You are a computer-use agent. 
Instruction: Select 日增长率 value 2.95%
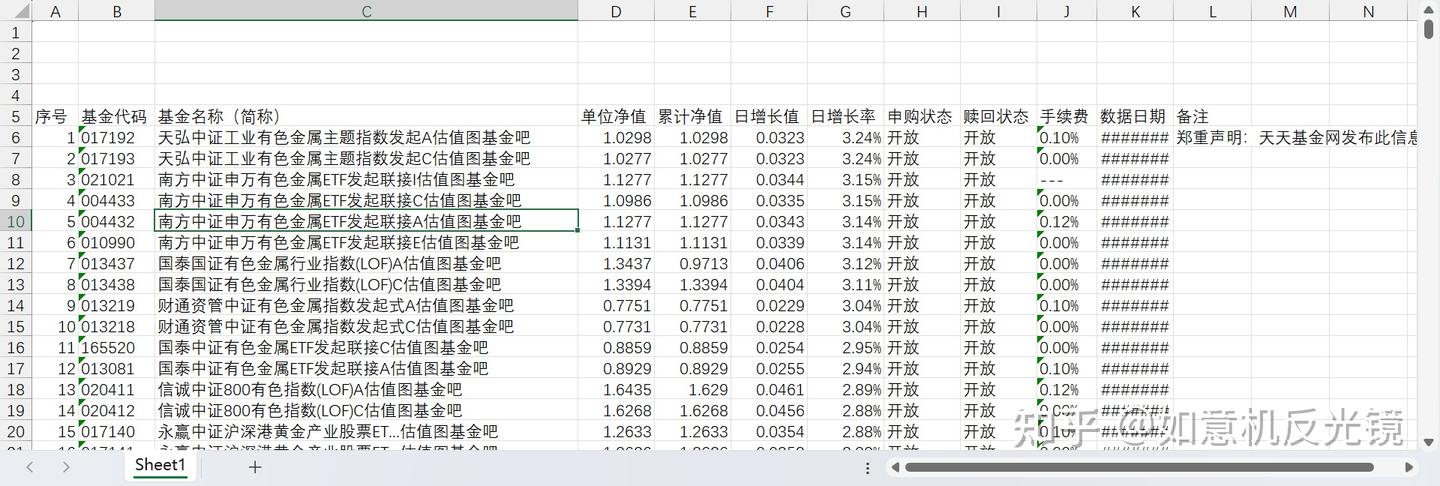tap(846, 347)
